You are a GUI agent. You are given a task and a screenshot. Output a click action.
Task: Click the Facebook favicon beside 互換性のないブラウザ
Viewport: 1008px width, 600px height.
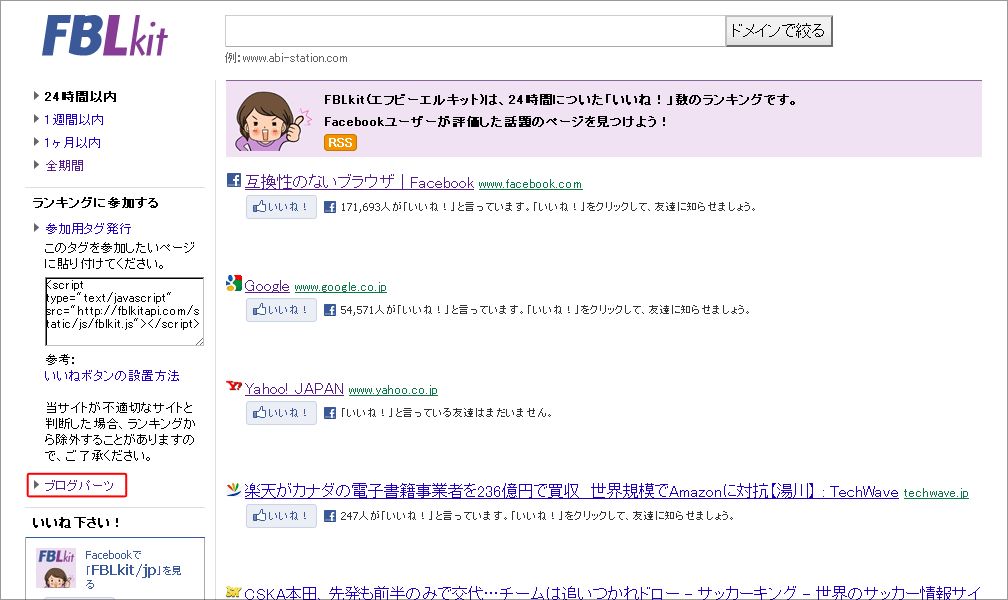click(x=234, y=180)
